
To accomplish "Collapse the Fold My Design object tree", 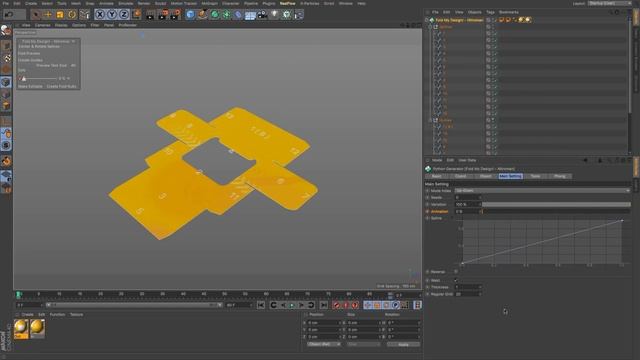I will 427,20.
